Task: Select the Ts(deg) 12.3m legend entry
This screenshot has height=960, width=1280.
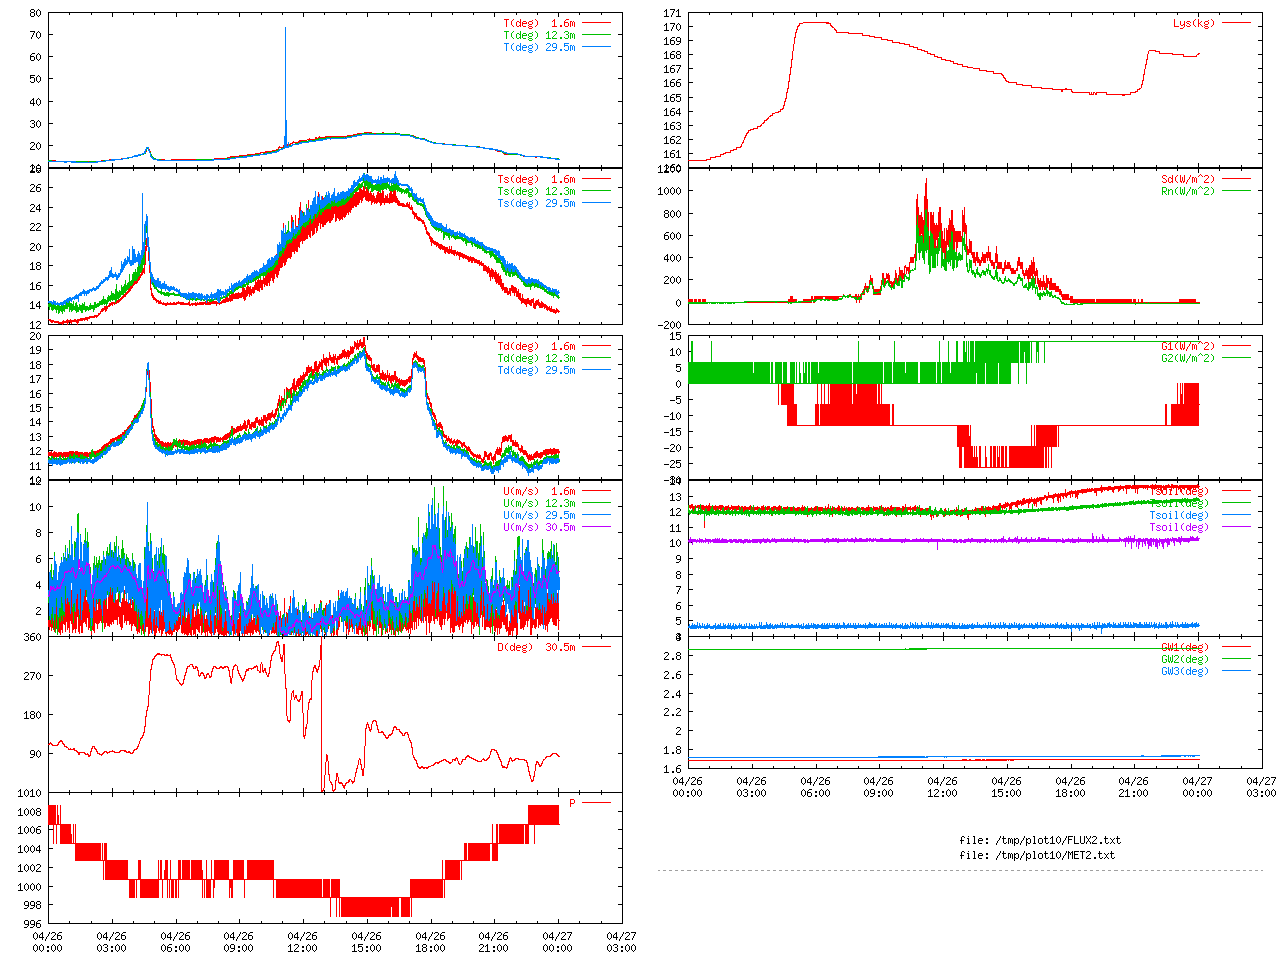Action: pos(537,191)
